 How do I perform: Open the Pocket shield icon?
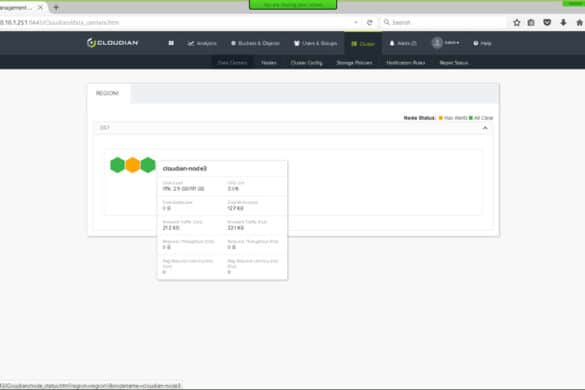547,22
